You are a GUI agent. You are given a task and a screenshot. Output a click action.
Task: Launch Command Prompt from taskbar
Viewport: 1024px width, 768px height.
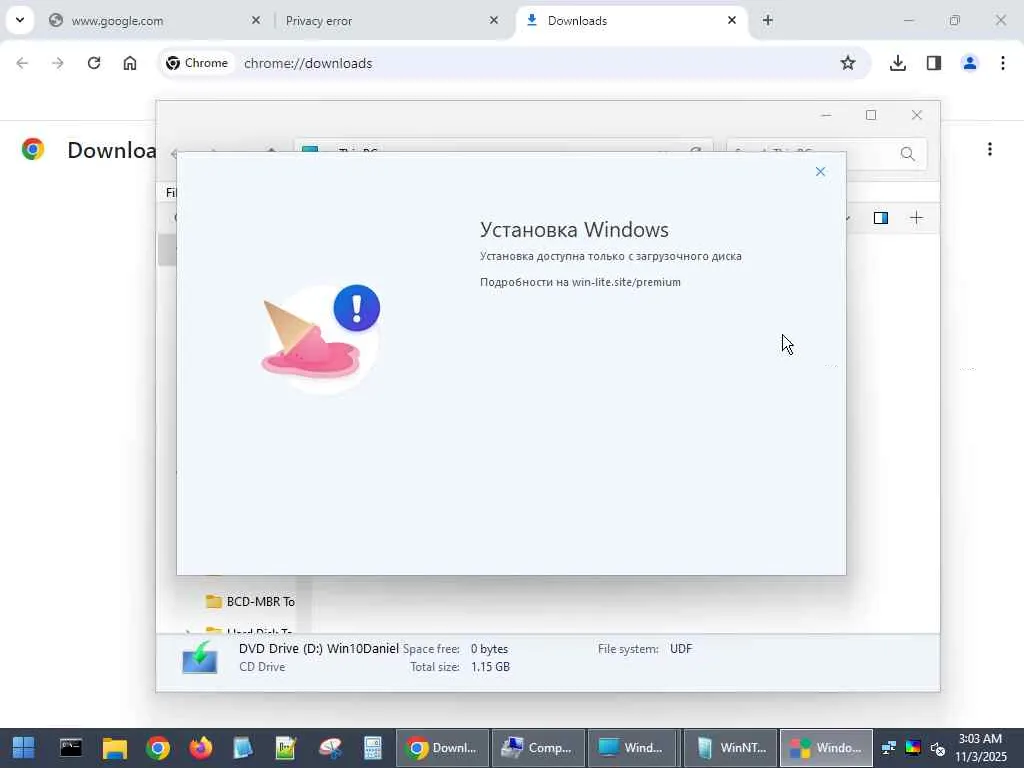coord(71,748)
